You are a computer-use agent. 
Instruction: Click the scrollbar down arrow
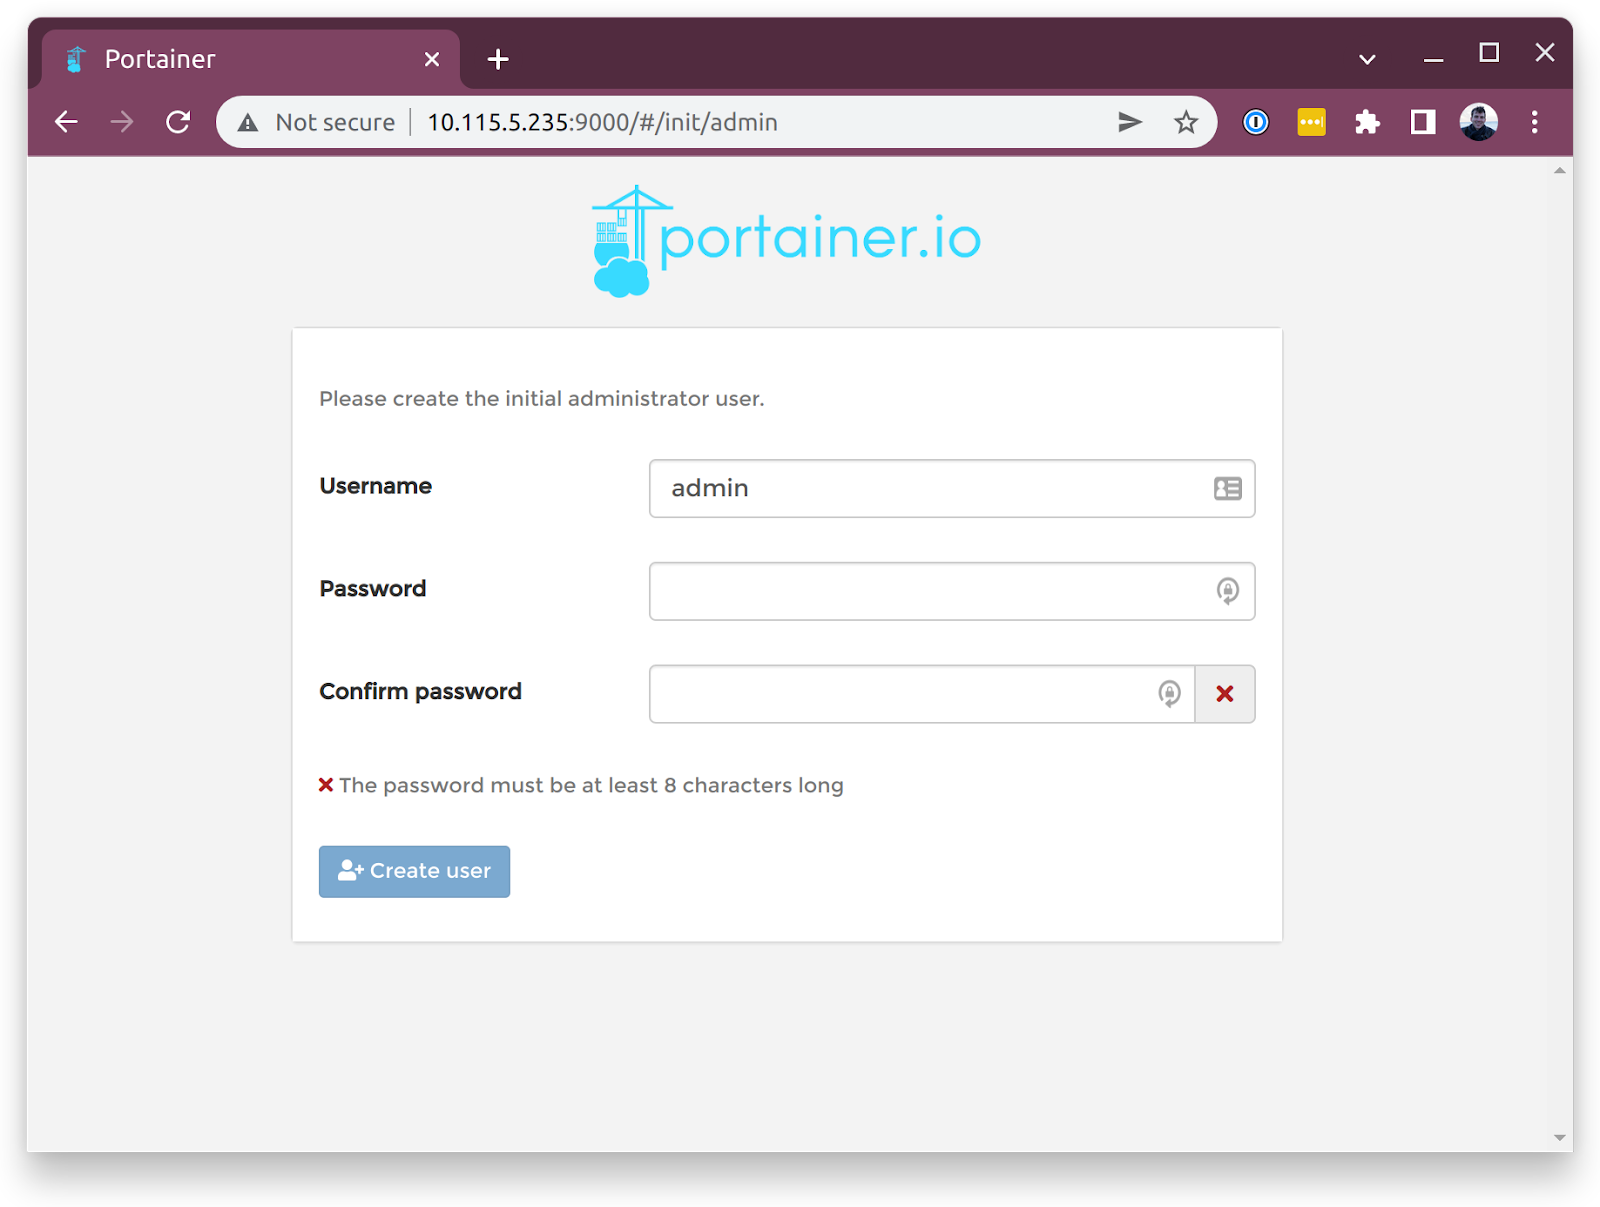click(1559, 1138)
